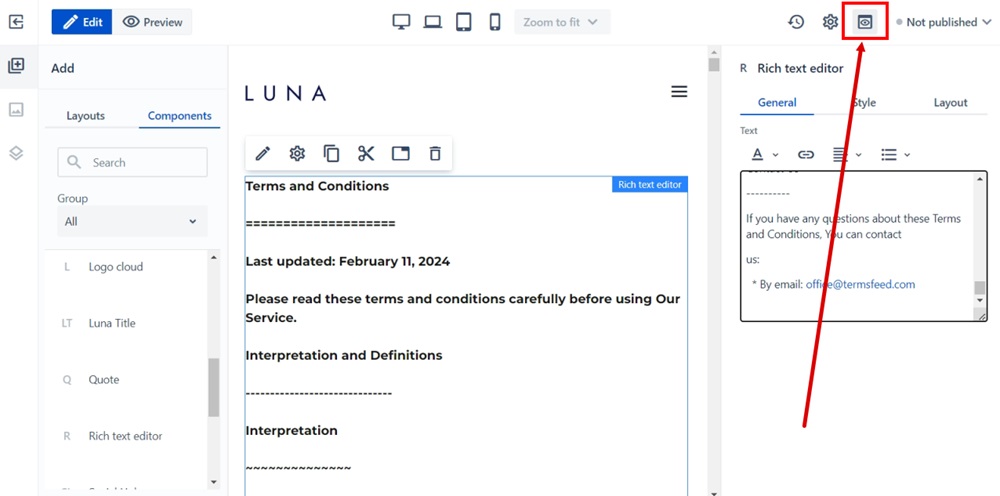Click the component list scroll up arrow
This screenshot has height=496, width=1000.
tap(214, 258)
